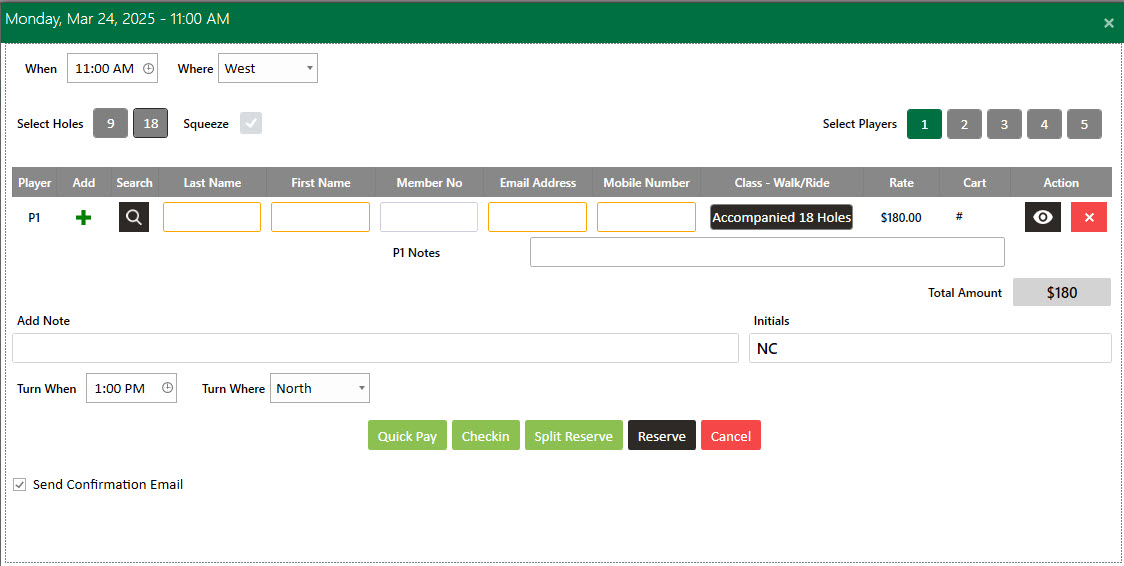Focus the Email Address field

(x=537, y=217)
